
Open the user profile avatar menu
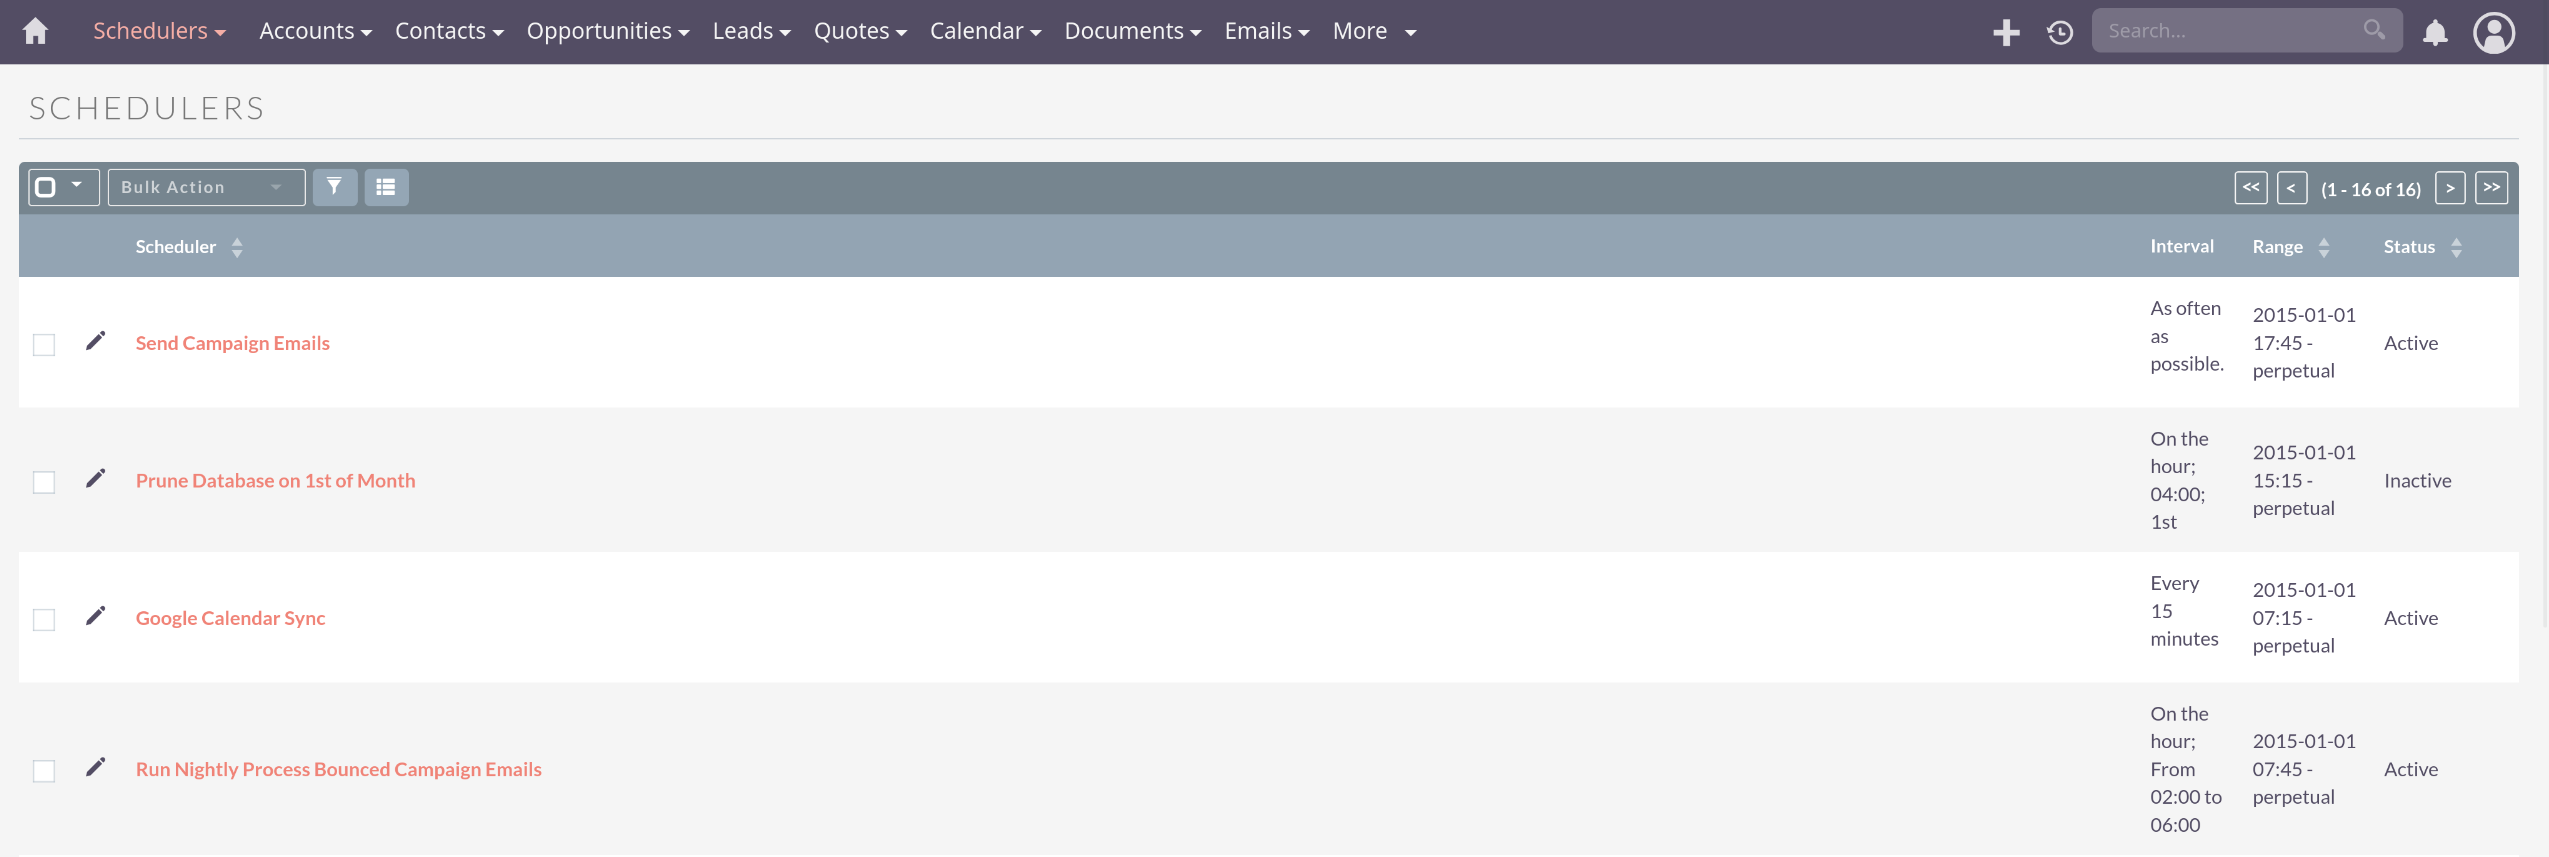coord(2493,32)
